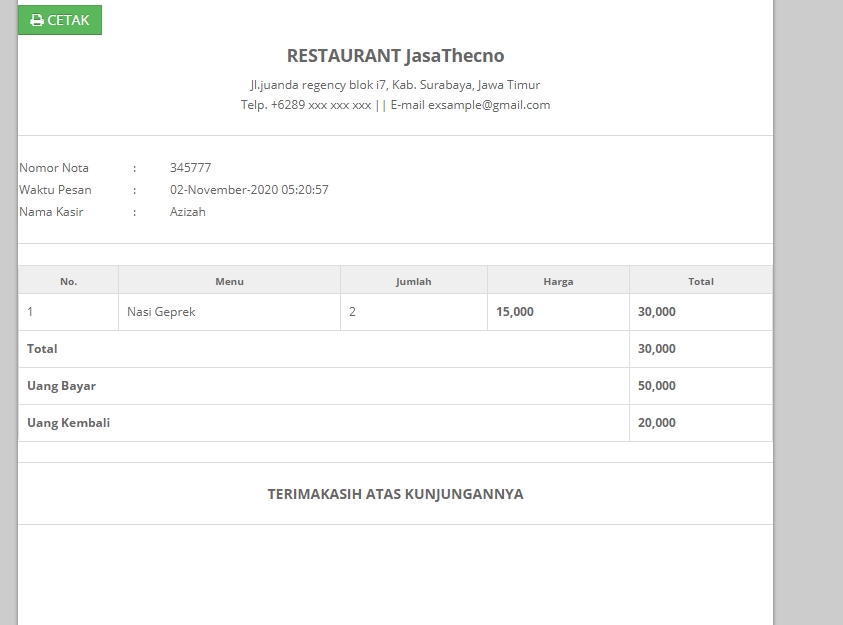Click the 'Waktu Pesan' label

pyautogui.click(x=55, y=190)
